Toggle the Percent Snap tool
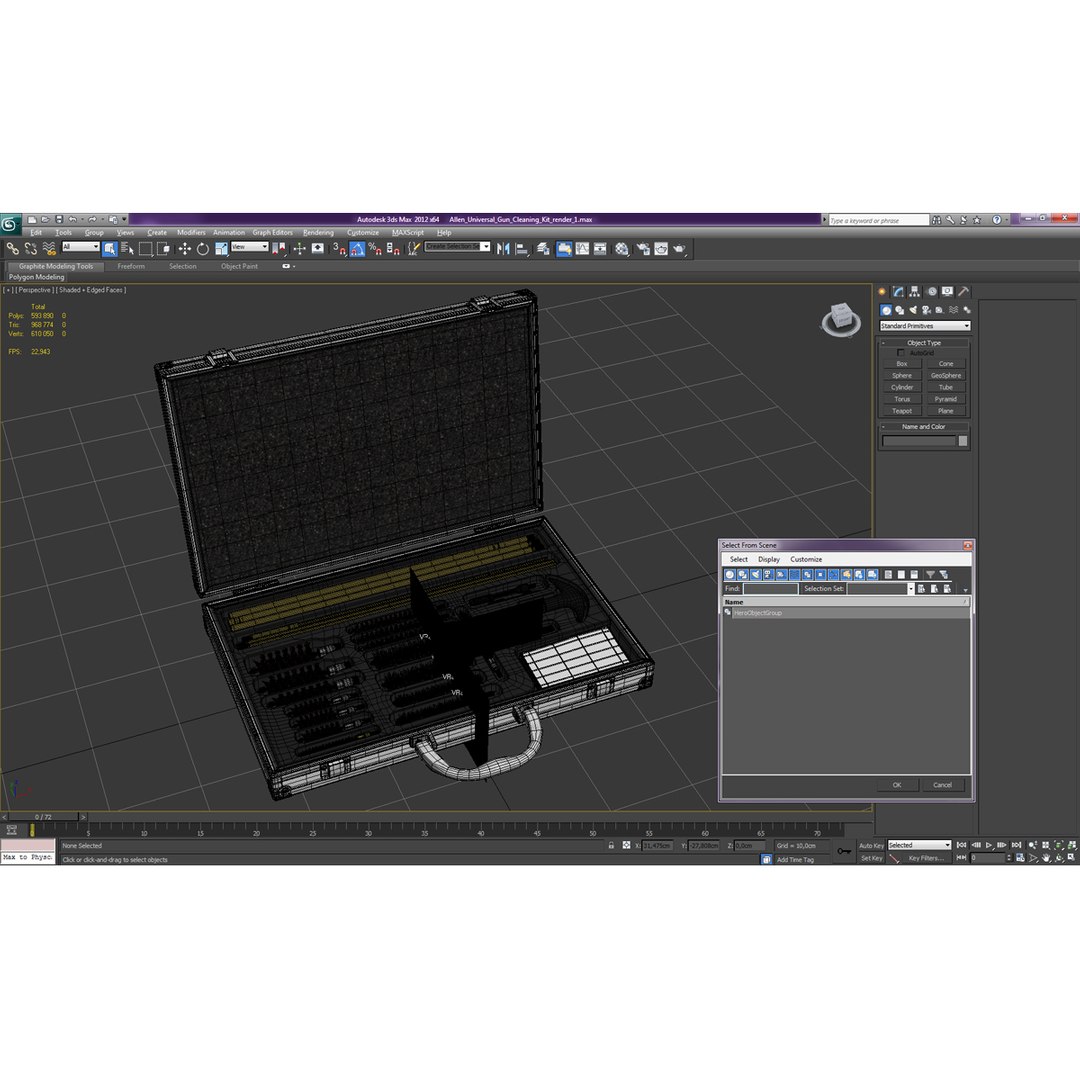Image resolution: width=1080 pixels, height=1080 pixels. [x=375, y=249]
